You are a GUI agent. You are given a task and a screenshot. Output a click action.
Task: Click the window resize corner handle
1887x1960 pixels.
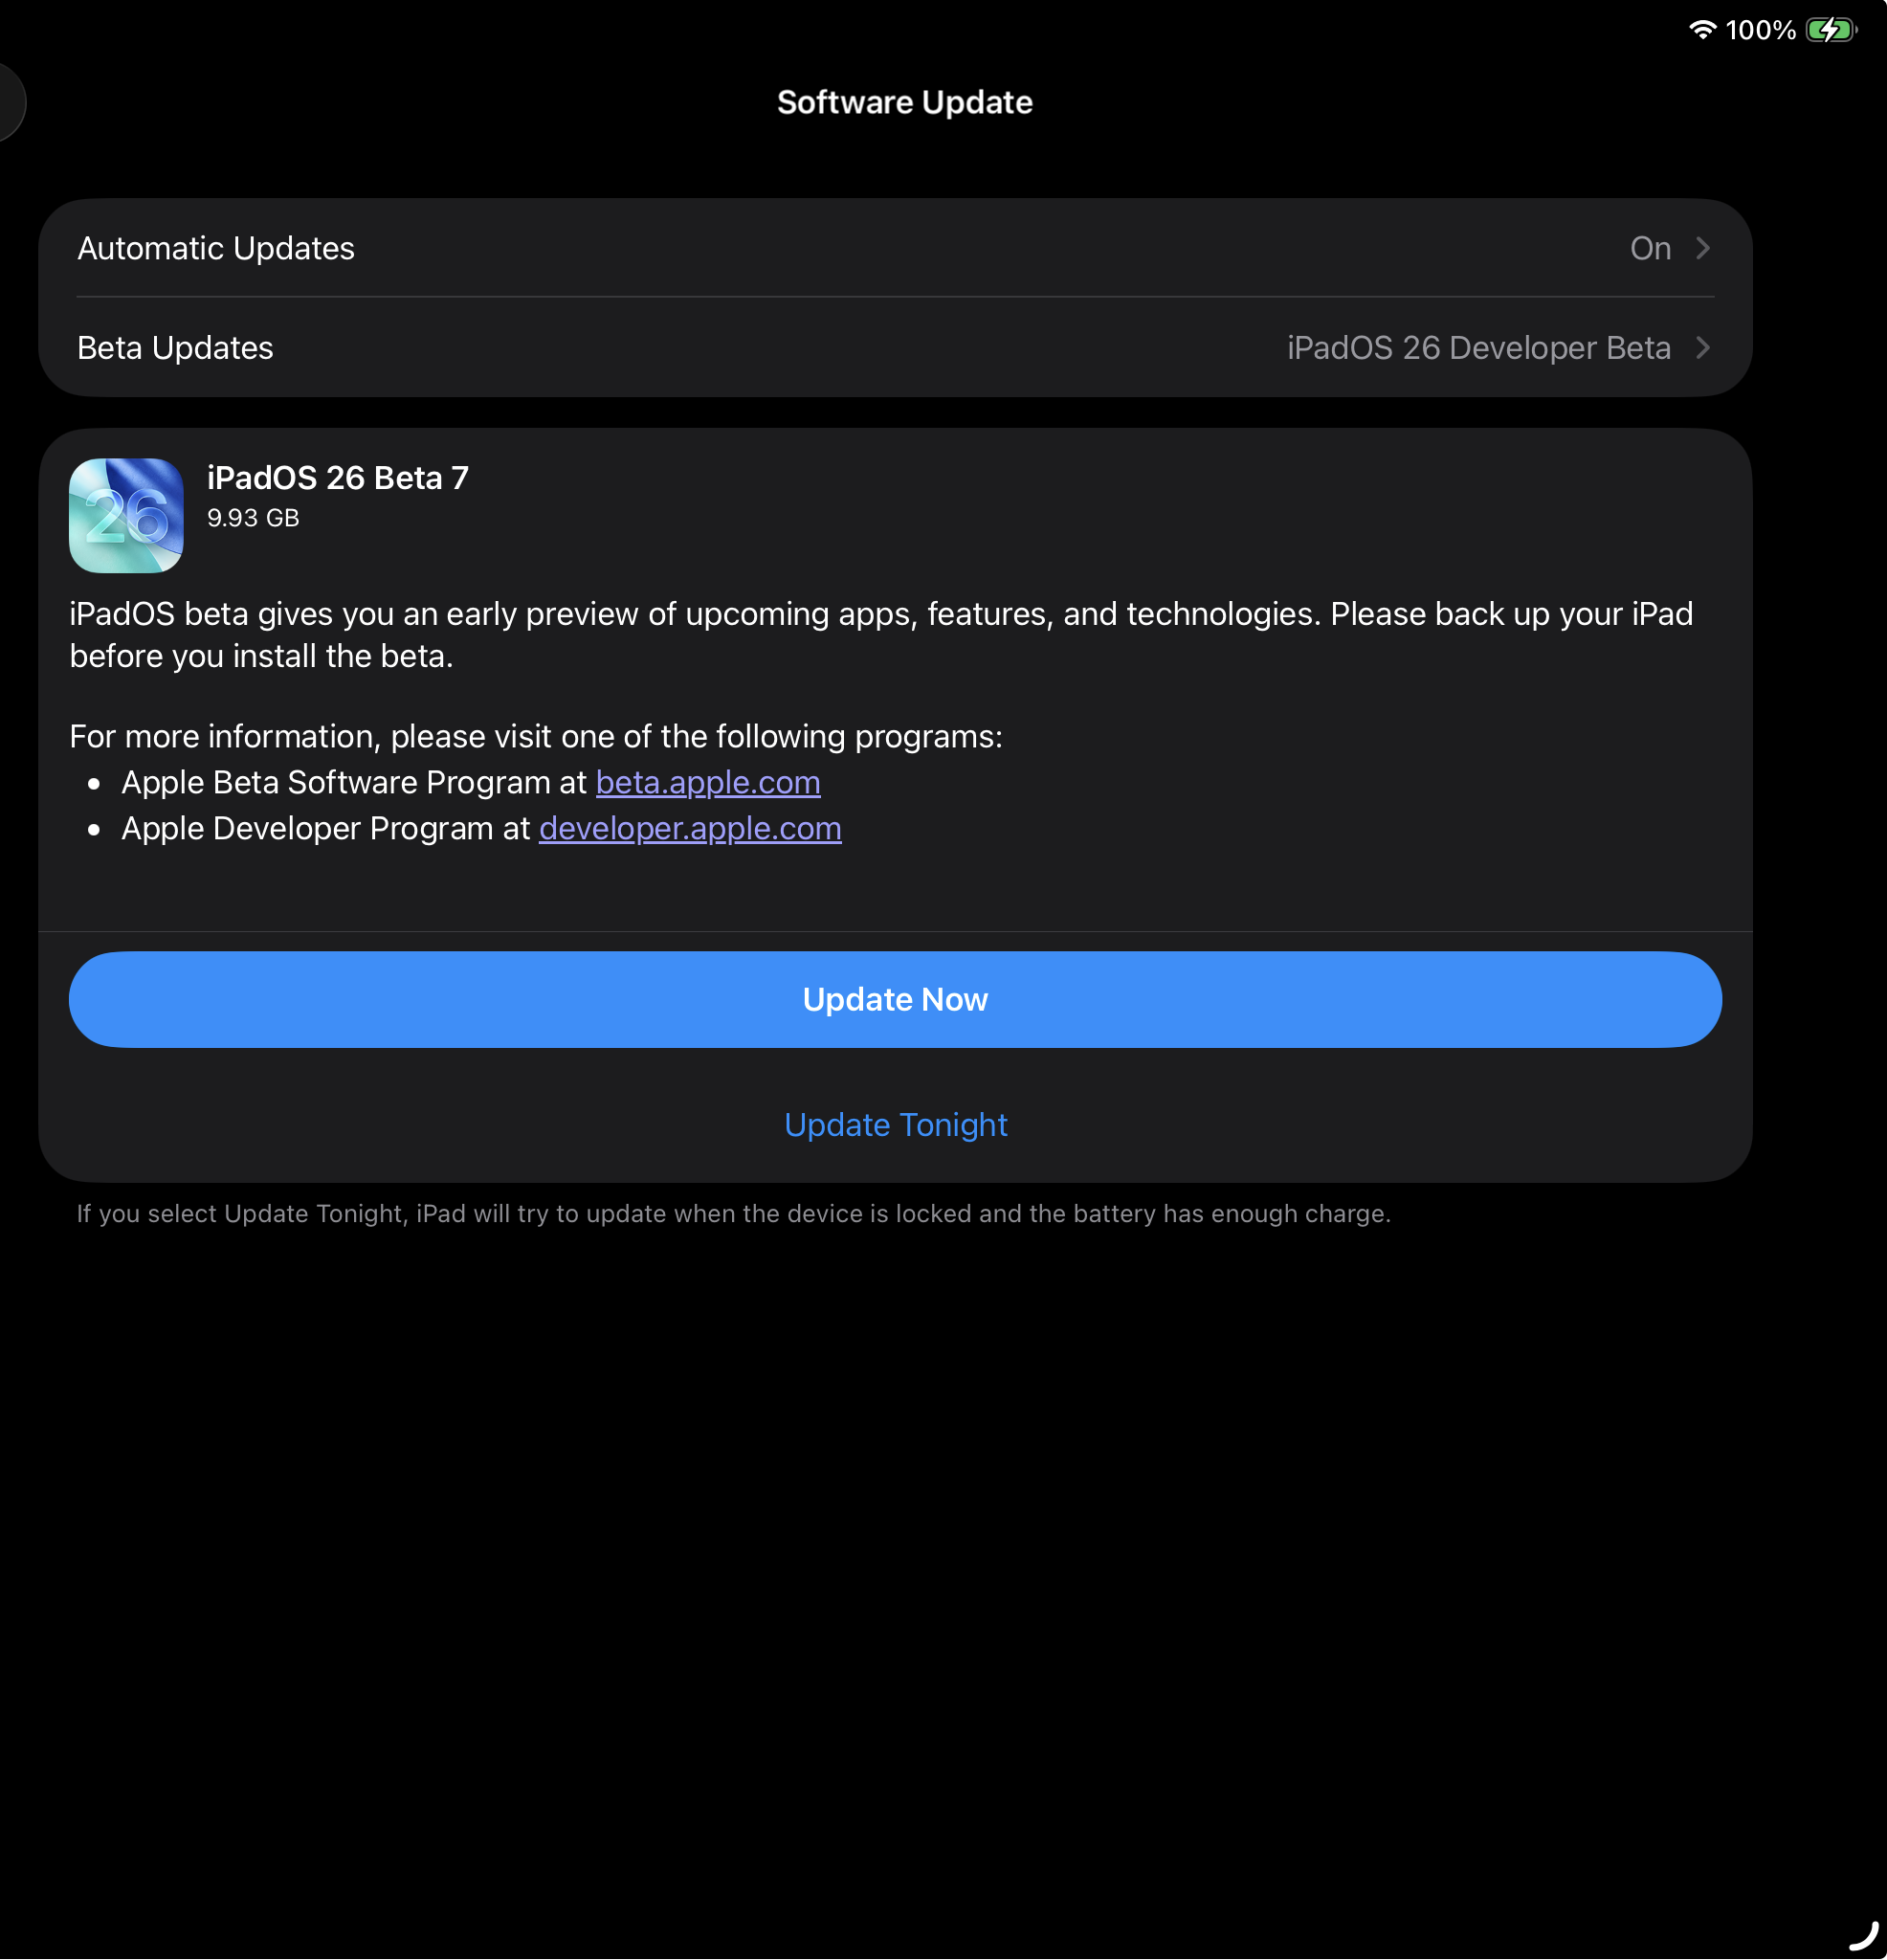coord(1865,1936)
